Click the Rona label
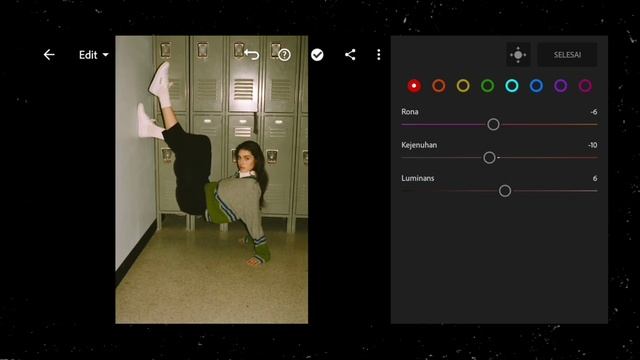The width and height of the screenshot is (640, 360). (x=410, y=111)
